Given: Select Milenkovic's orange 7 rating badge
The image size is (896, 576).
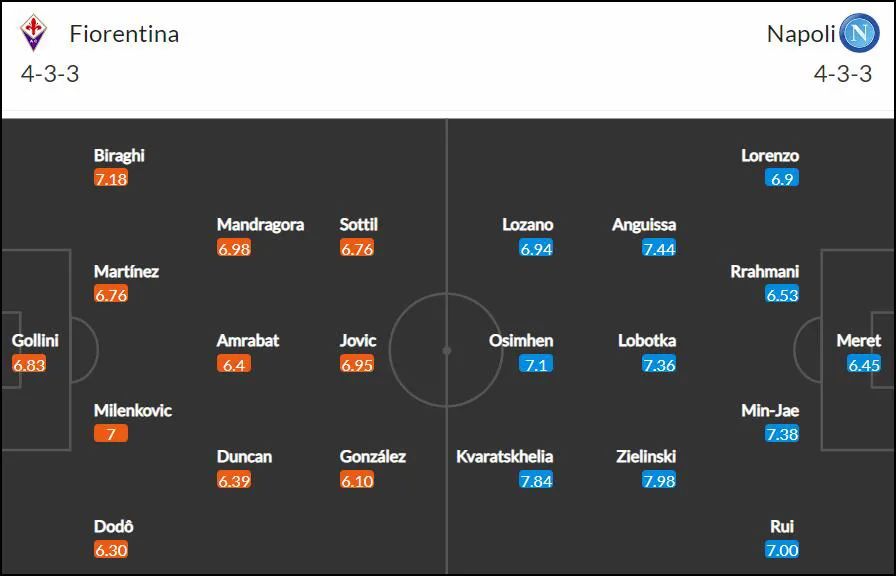Looking at the screenshot, I should pos(111,434).
